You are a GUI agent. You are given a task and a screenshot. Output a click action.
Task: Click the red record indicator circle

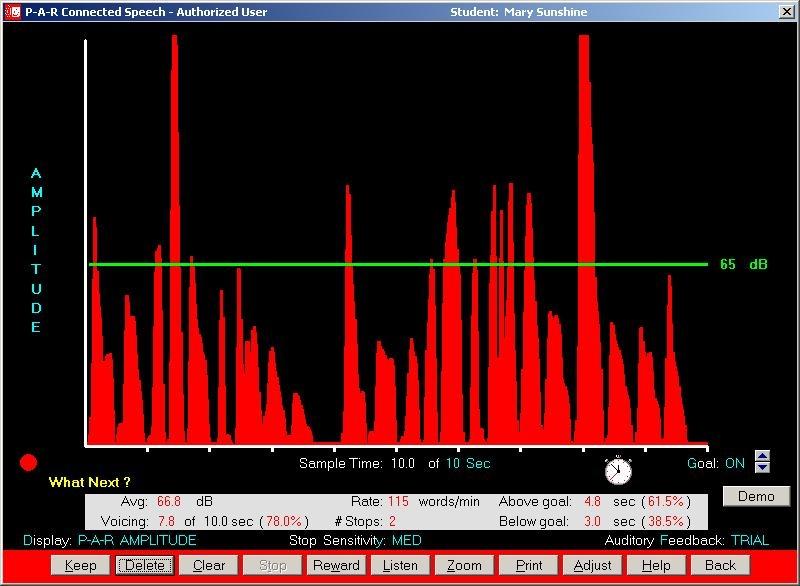click(x=29, y=462)
